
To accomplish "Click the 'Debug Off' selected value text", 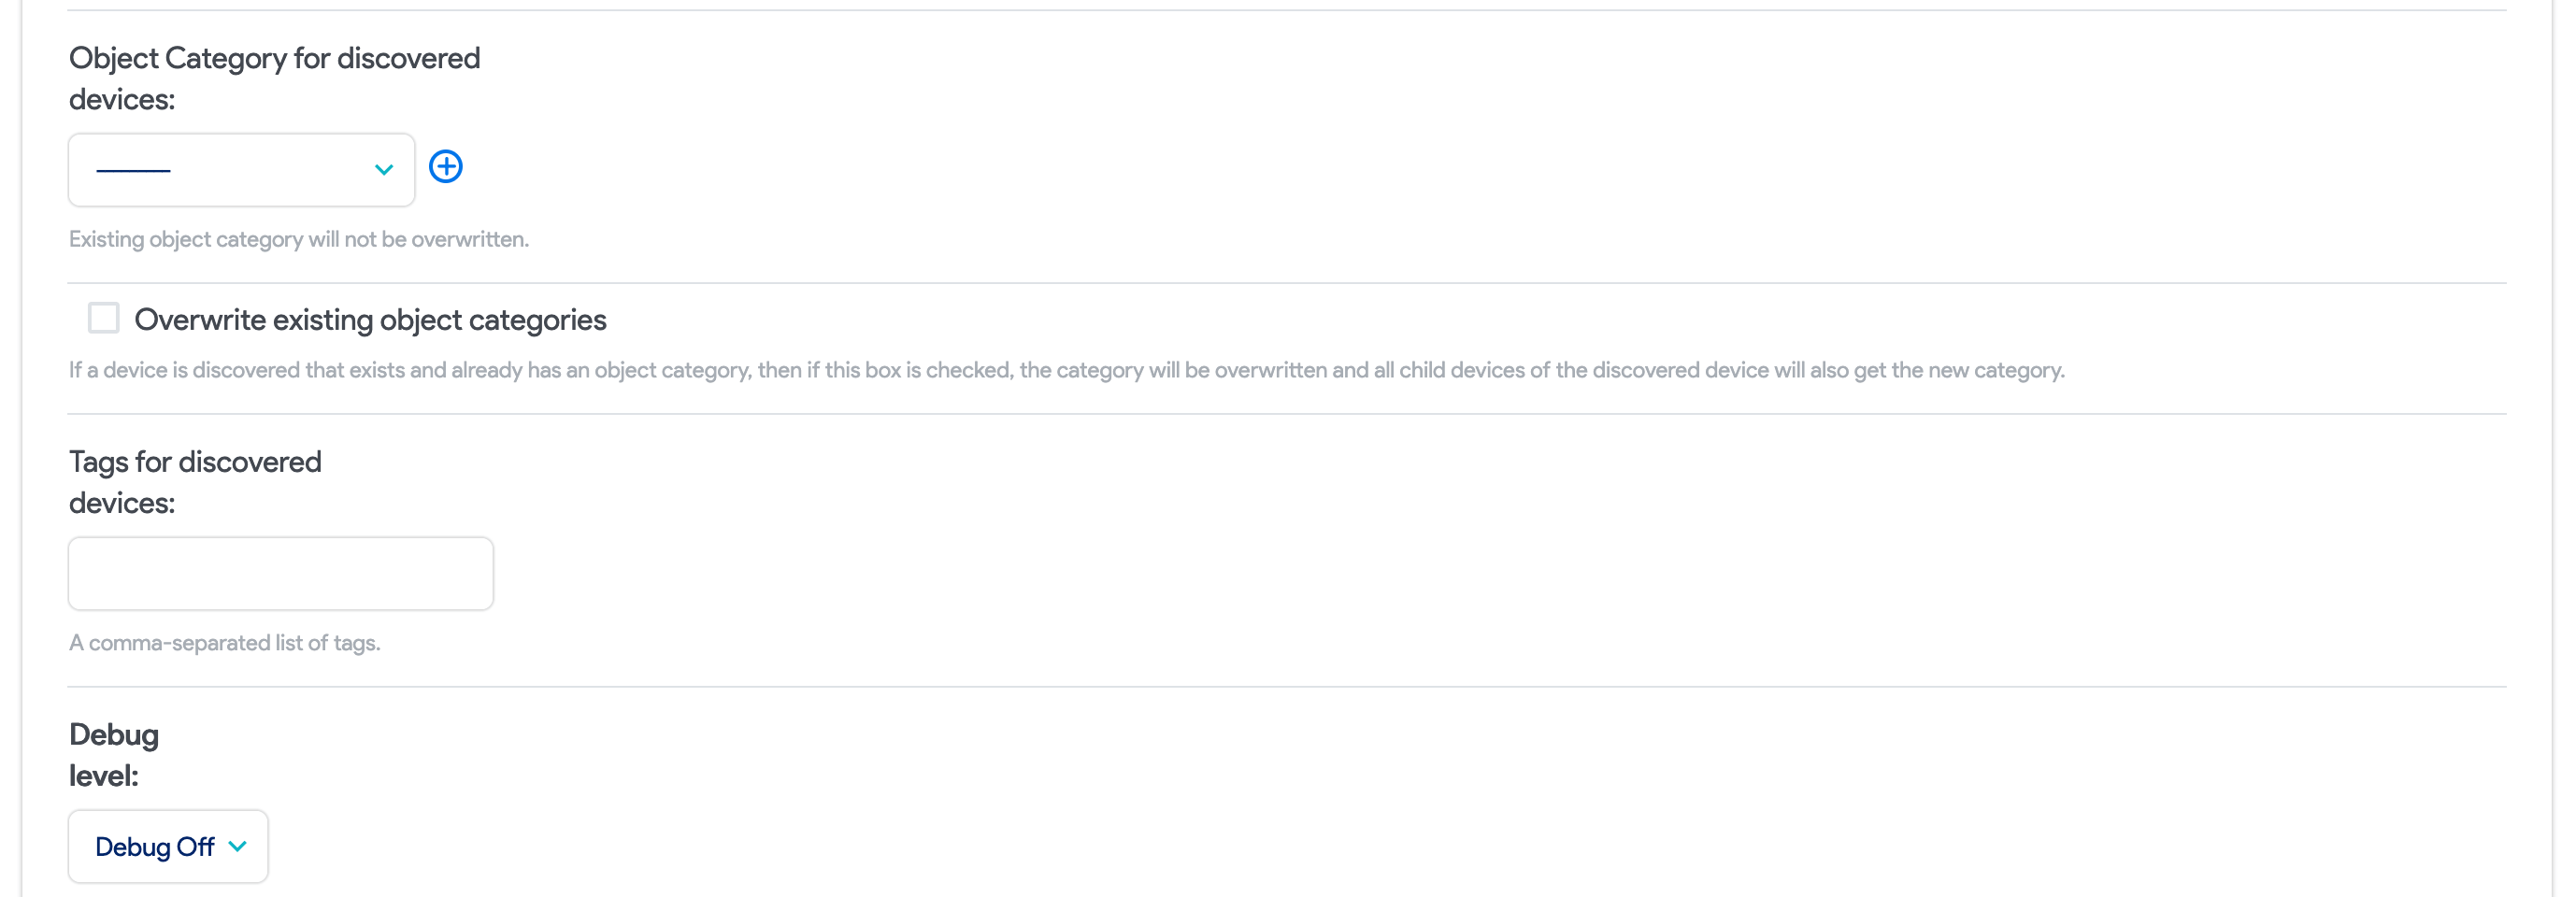I will tap(154, 847).
